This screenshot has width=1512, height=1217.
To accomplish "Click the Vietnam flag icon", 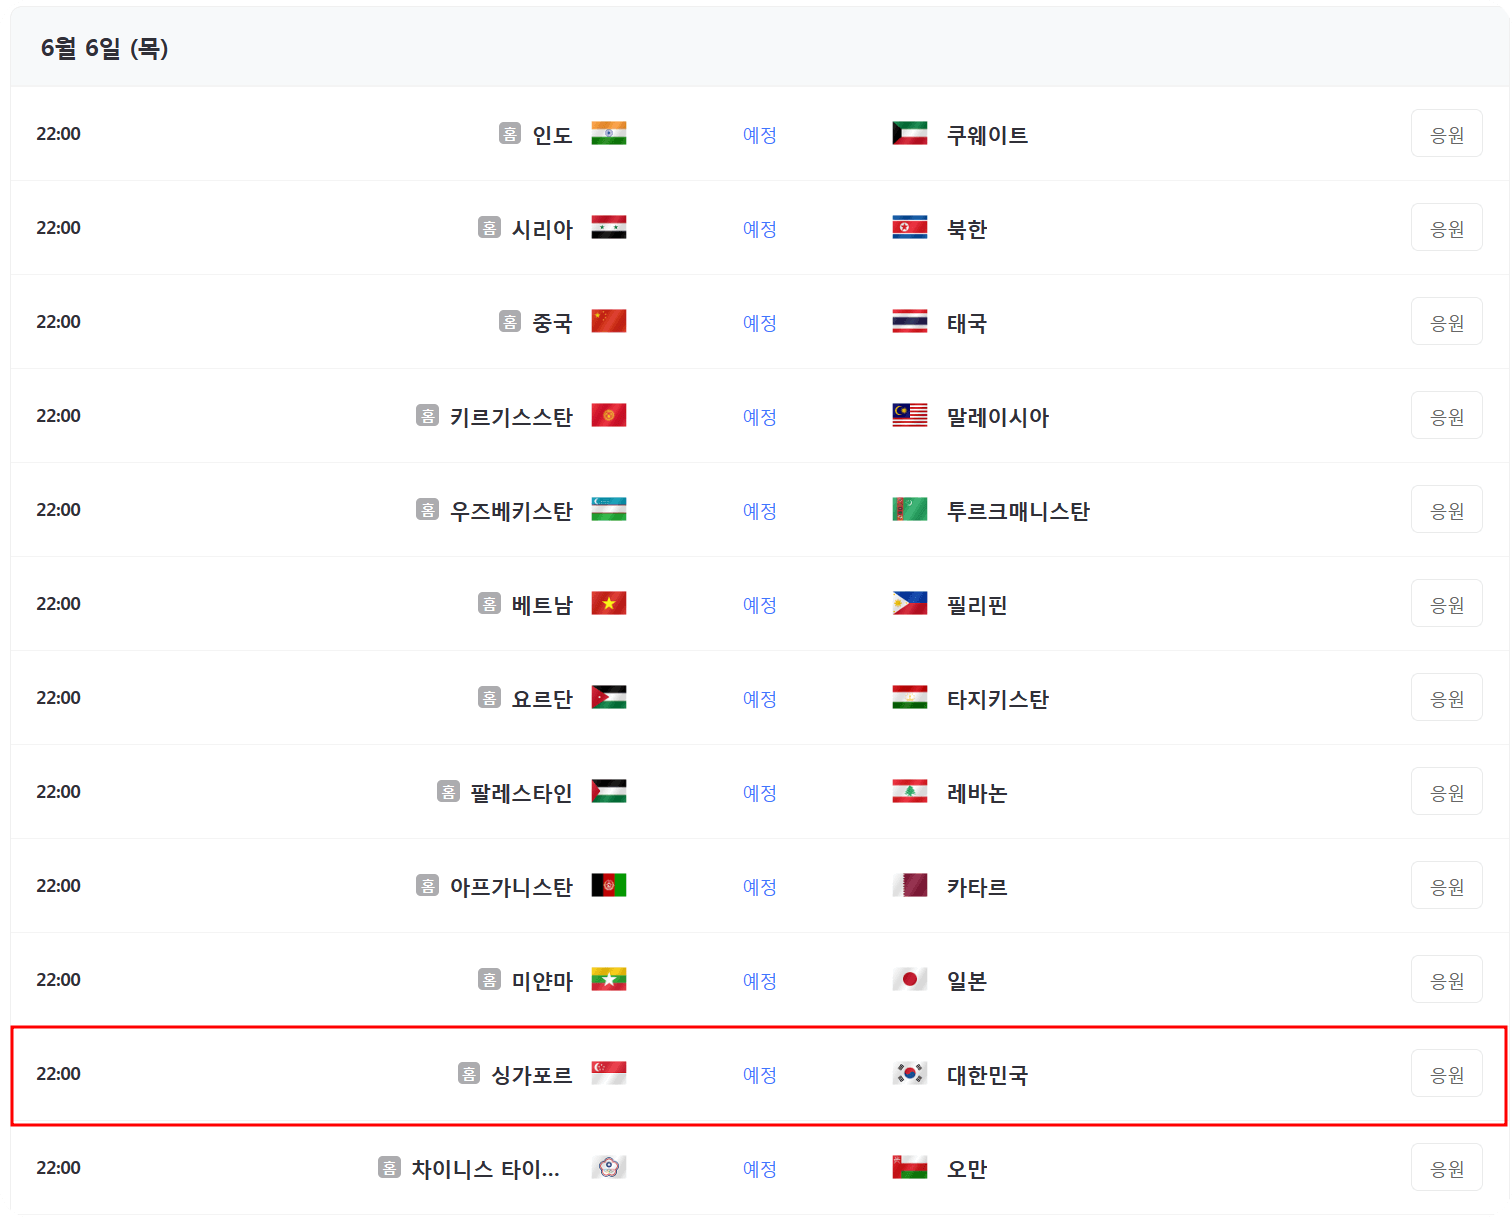I will click(x=610, y=603).
